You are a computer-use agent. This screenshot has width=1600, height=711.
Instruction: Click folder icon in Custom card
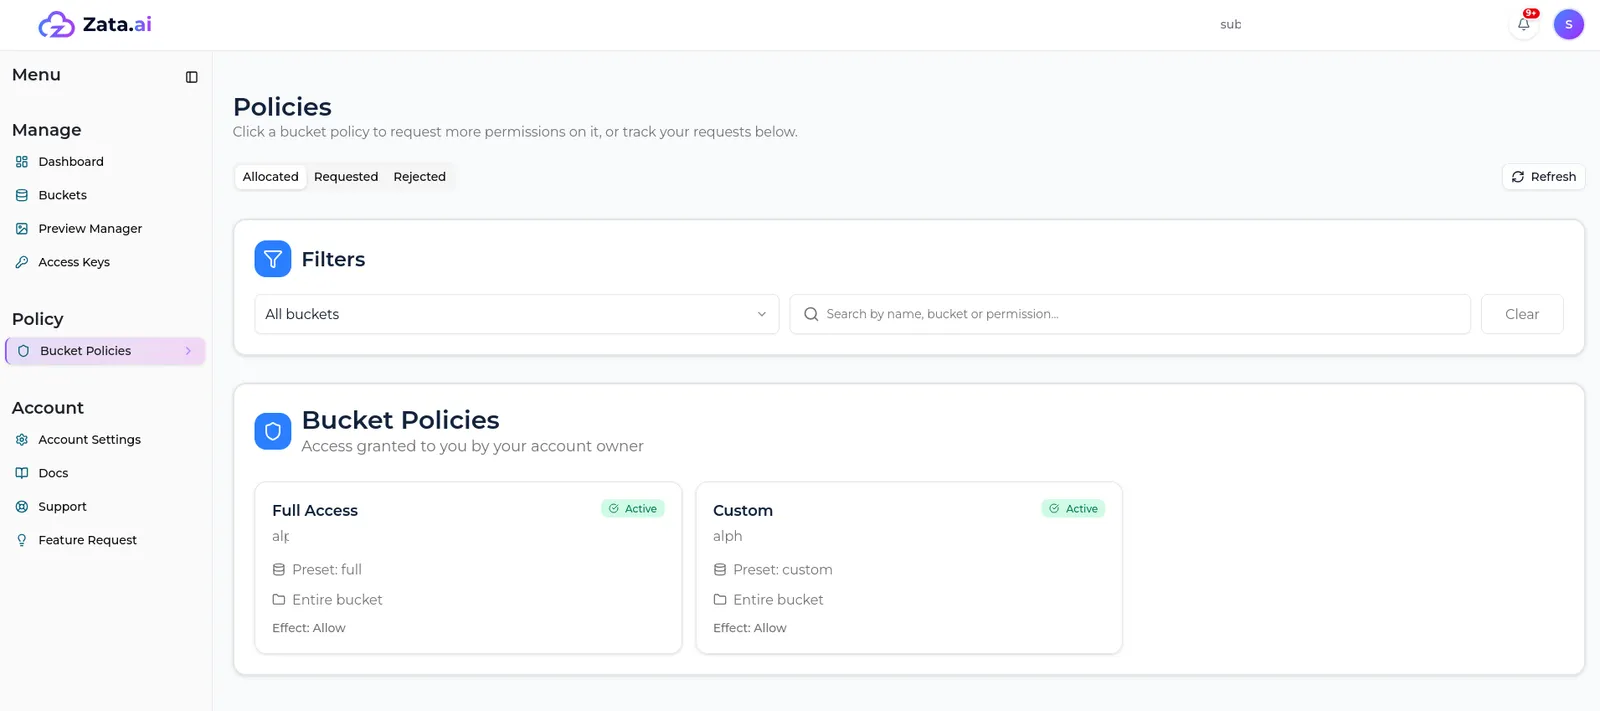(x=720, y=600)
